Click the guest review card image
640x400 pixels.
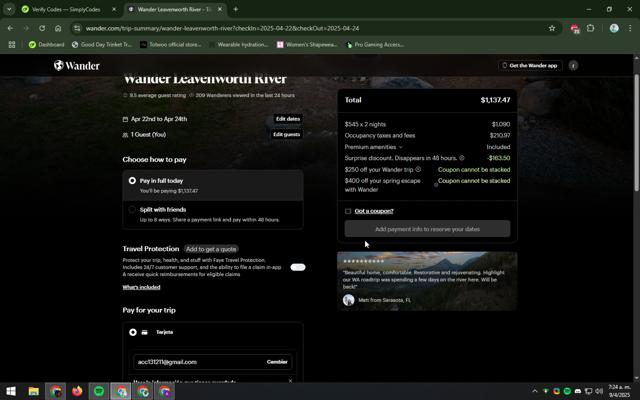click(x=427, y=281)
